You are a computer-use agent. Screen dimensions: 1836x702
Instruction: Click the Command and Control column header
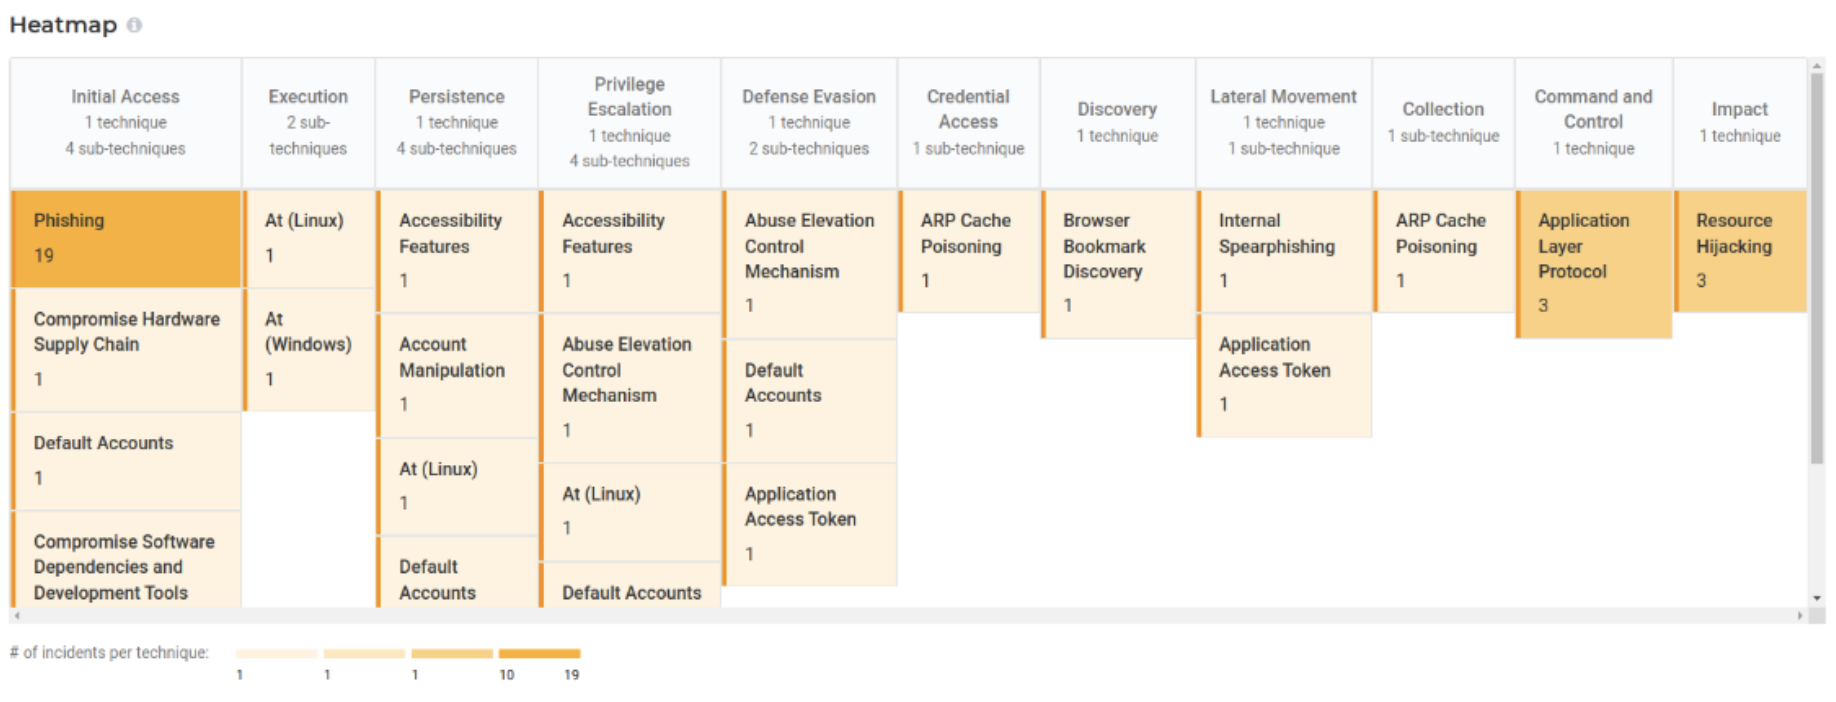coord(1593,122)
